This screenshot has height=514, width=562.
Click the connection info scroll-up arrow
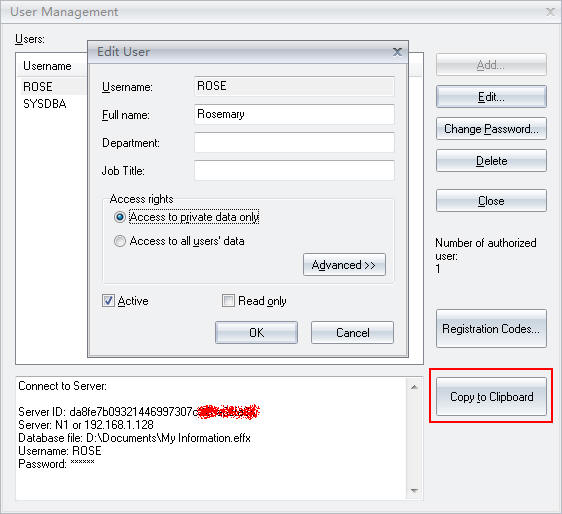coord(414,387)
